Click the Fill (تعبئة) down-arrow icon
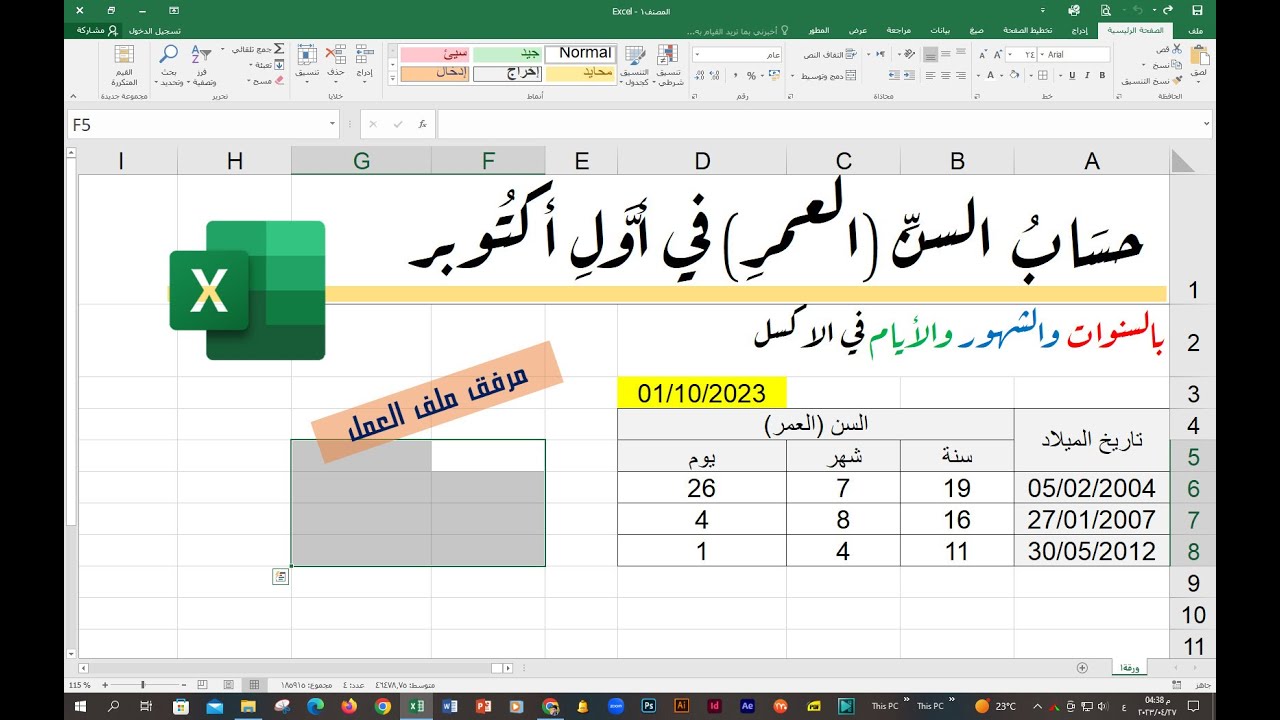This screenshot has width=1280, height=720. point(279,64)
